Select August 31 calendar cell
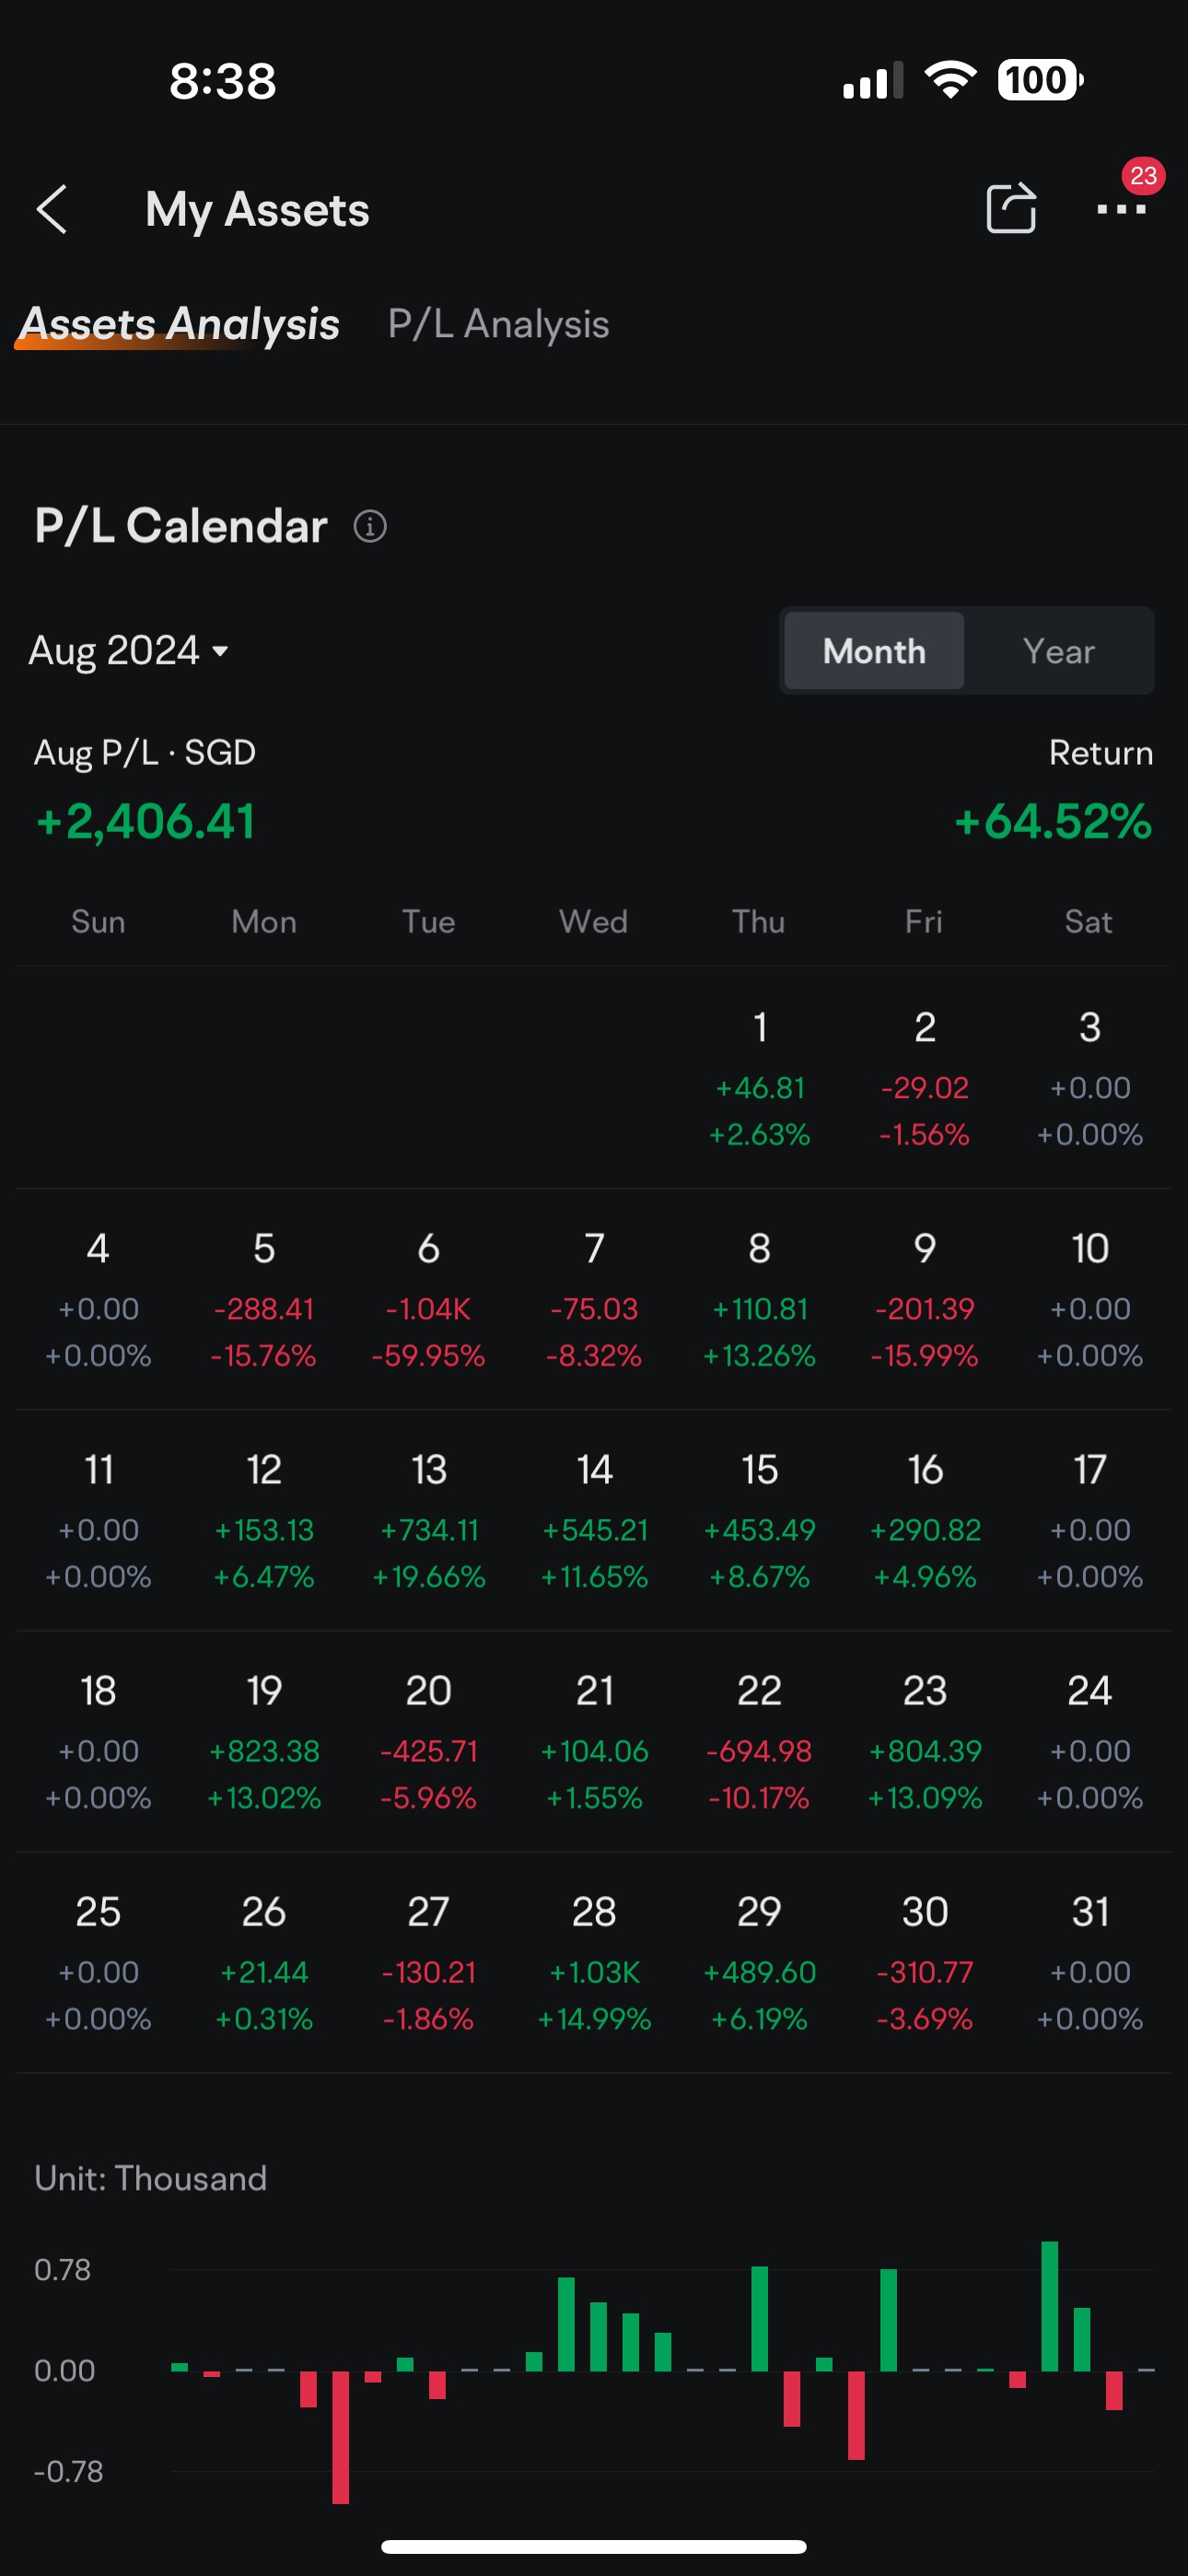Viewport: 1188px width, 2576px height. [1090, 1964]
